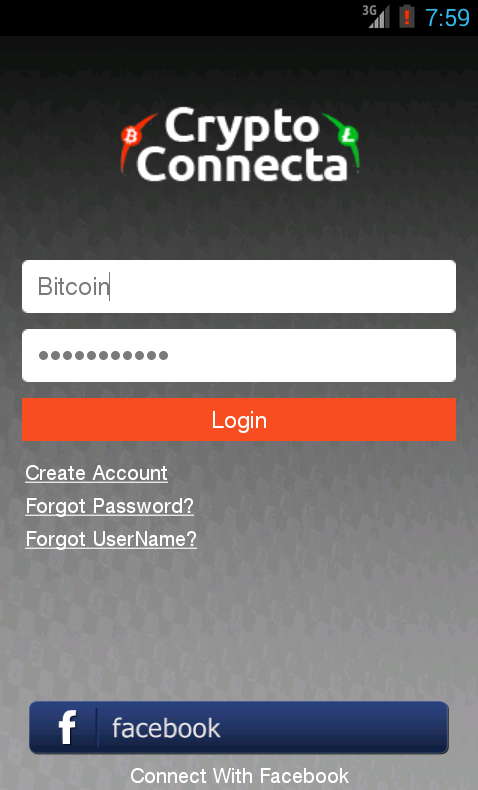
Task: Tap the 7:59 clock in status bar
Action: (x=447, y=18)
